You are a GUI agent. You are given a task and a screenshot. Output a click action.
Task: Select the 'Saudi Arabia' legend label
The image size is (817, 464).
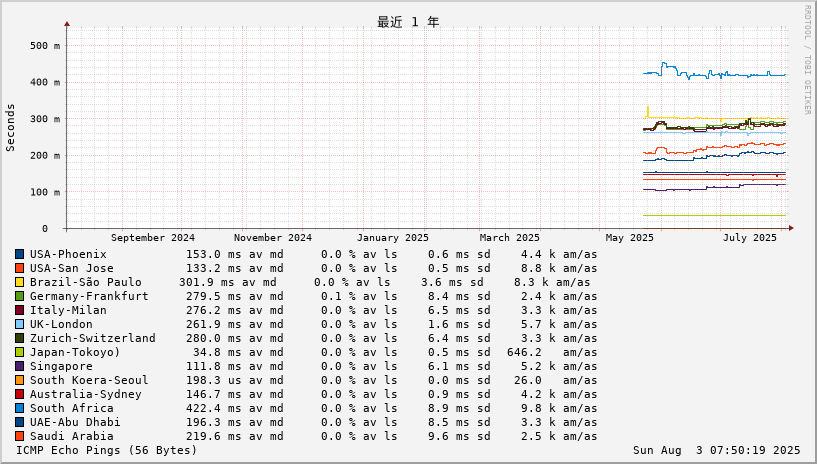click(x=71, y=436)
